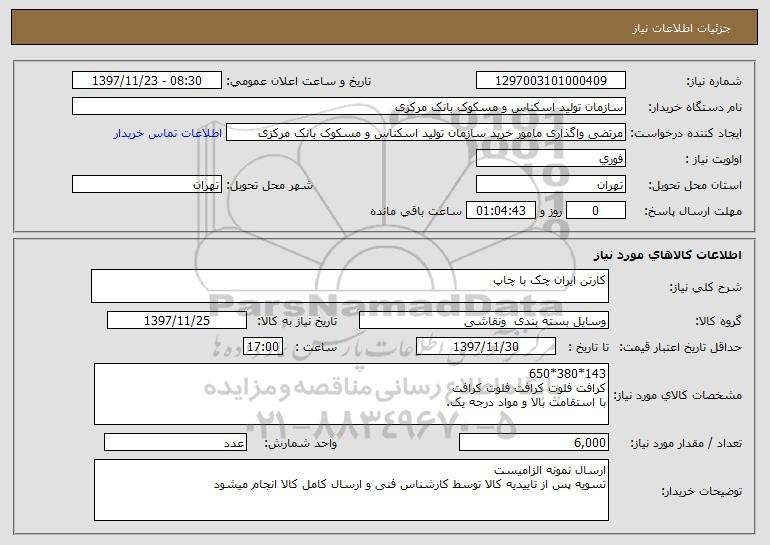770x545 pixels.
Task: Click the general description box کارتن ایران چک با چاپ
Action: [350, 286]
